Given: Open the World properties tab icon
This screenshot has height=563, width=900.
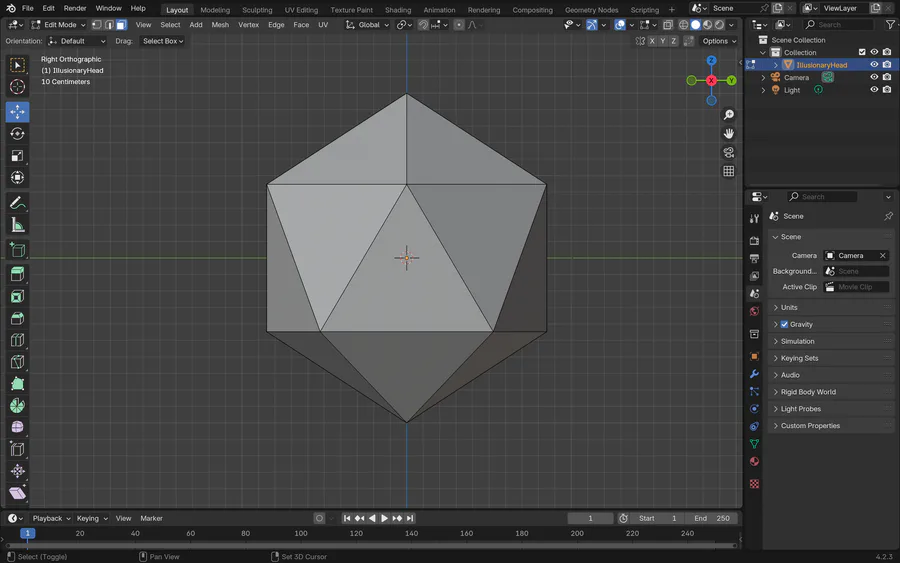Looking at the screenshot, I should [754, 311].
